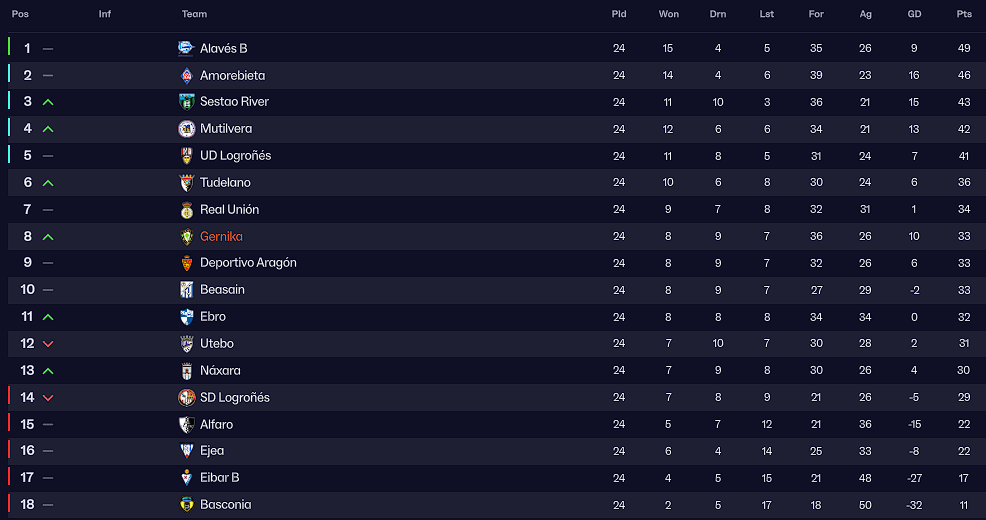The width and height of the screenshot is (986, 520).
Task: Sort table by GD column header
Action: pyautogui.click(x=914, y=14)
